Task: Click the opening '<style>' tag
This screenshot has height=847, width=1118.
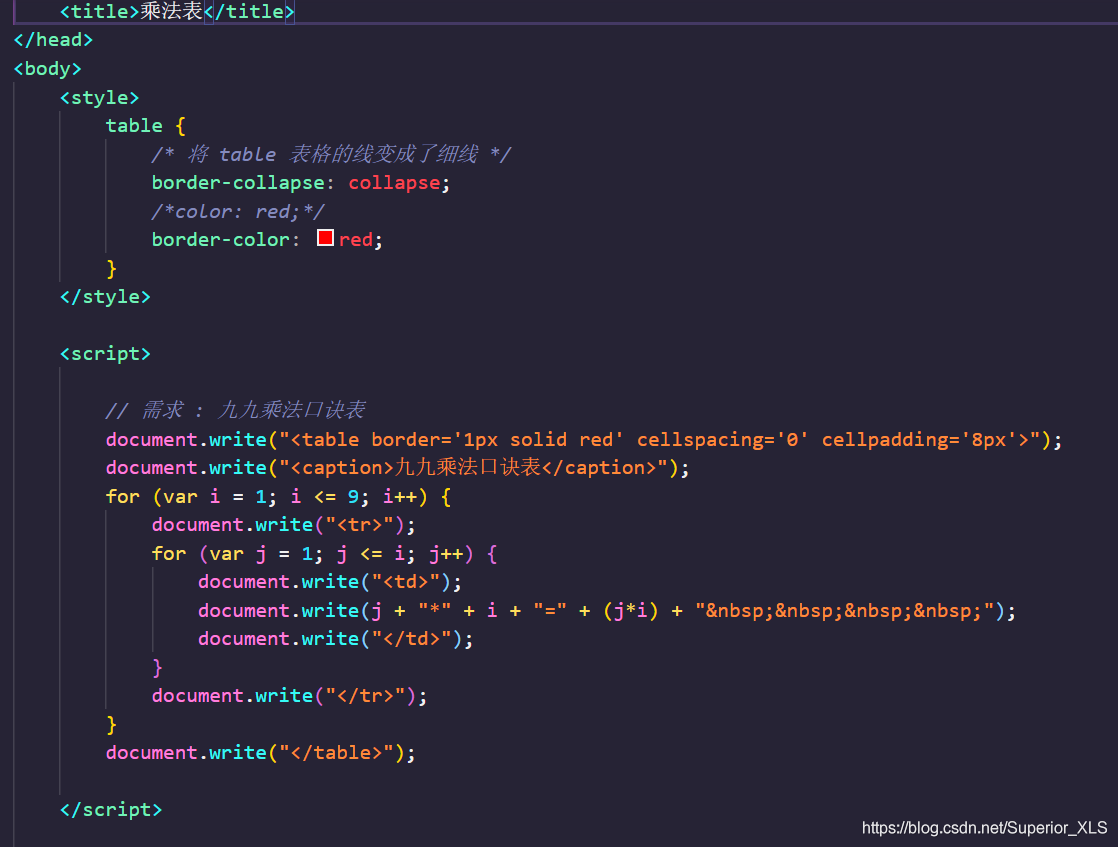Action: [100, 97]
